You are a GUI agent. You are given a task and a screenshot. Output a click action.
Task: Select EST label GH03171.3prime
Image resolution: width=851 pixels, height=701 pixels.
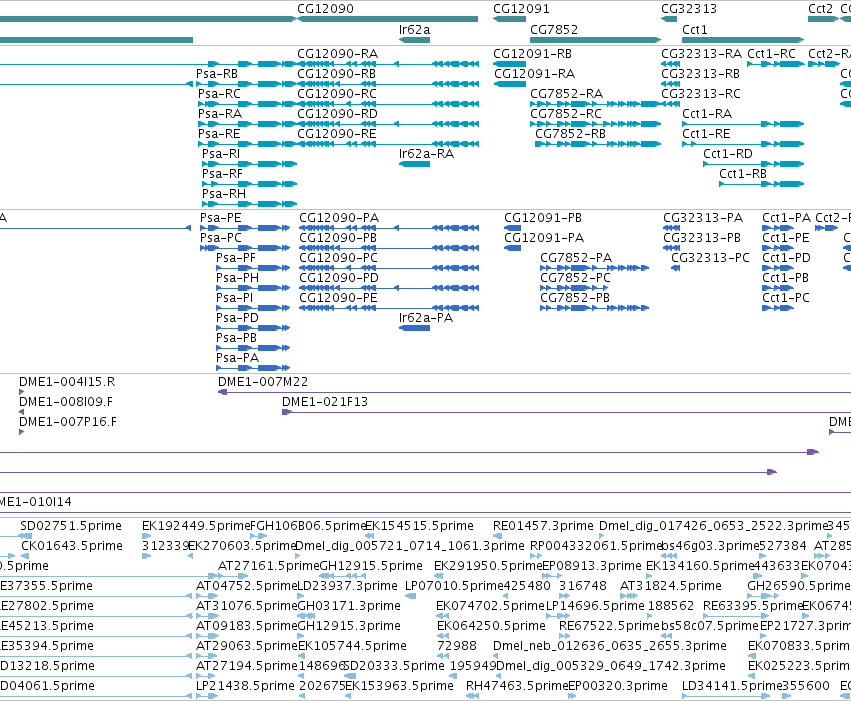pyautogui.click(x=350, y=606)
